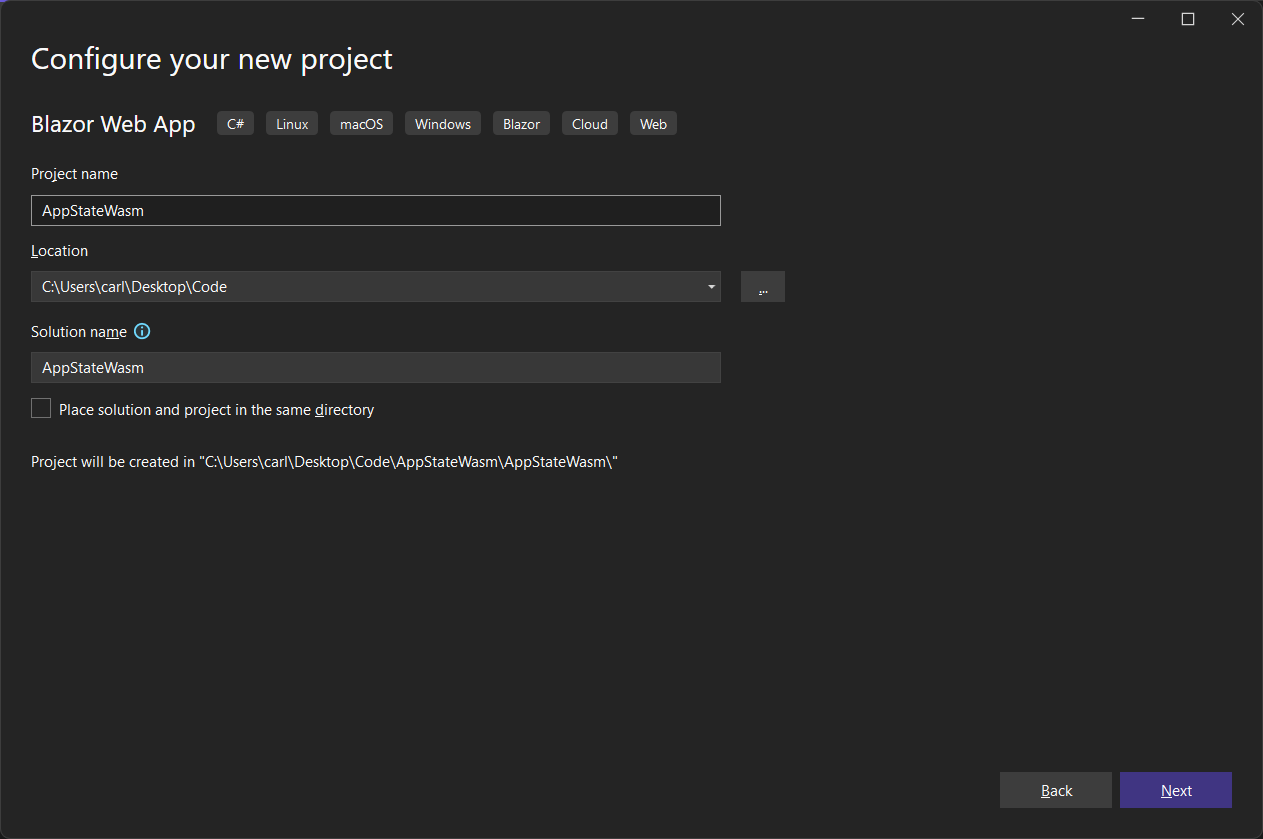Click the Cloud tag
Viewport: 1263px width, 839px height.
click(590, 124)
